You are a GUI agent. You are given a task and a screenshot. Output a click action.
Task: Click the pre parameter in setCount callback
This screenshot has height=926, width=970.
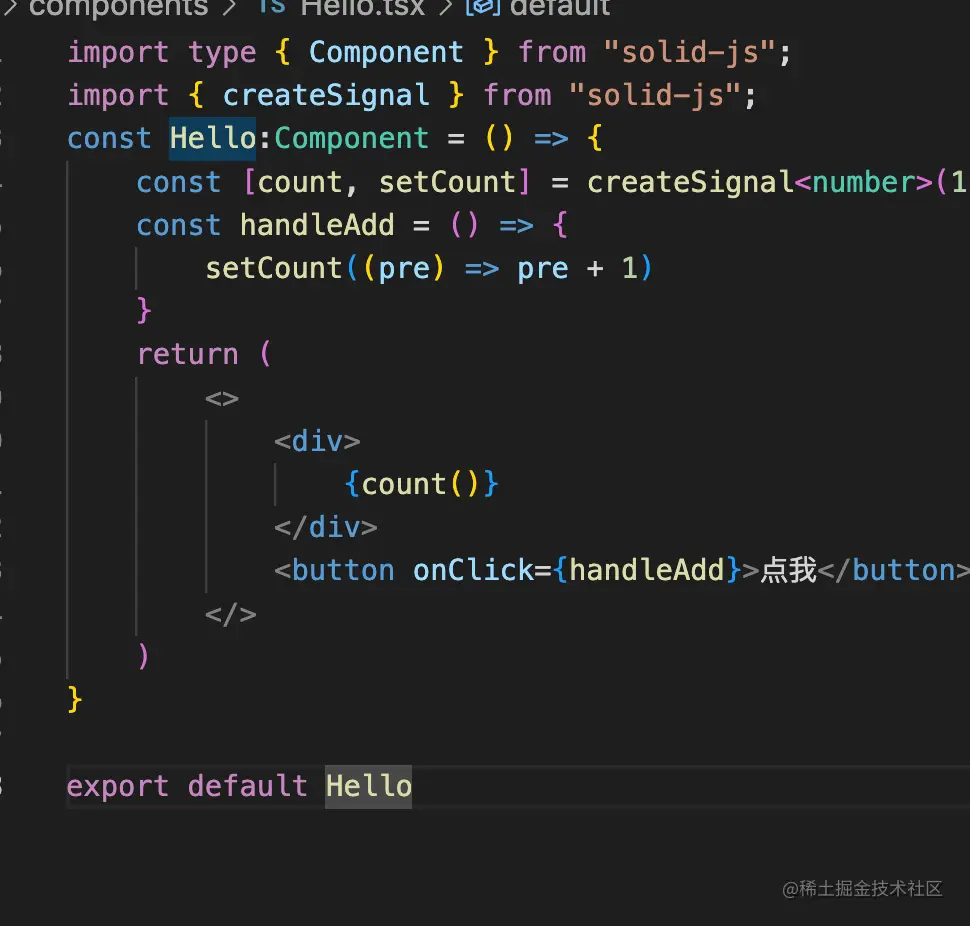pyautogui.click(x=404, y=268)
